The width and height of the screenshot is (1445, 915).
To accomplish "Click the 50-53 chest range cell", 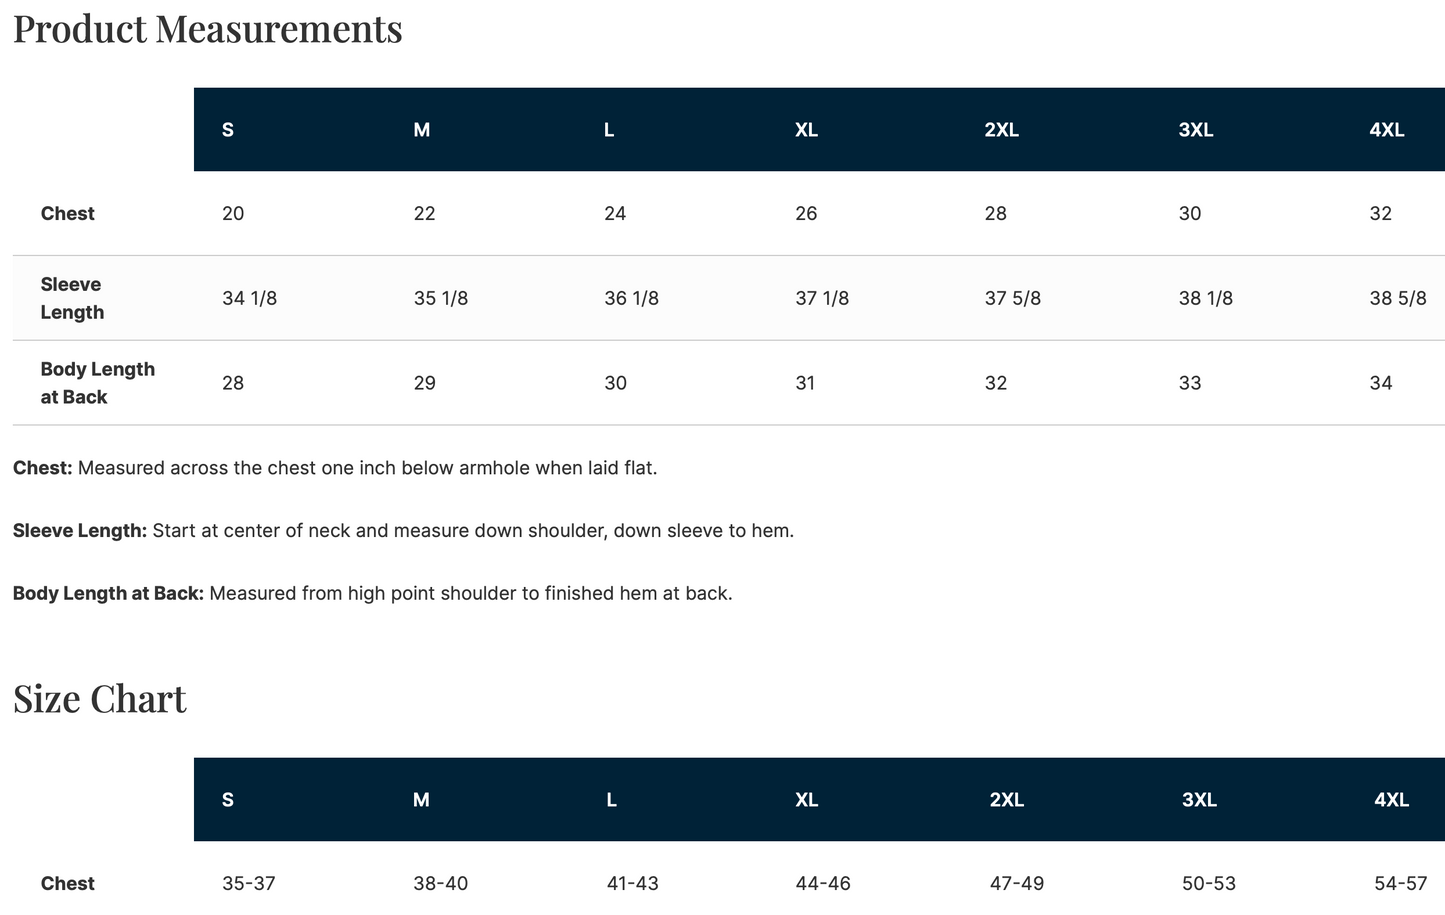I will (1208, 884).
